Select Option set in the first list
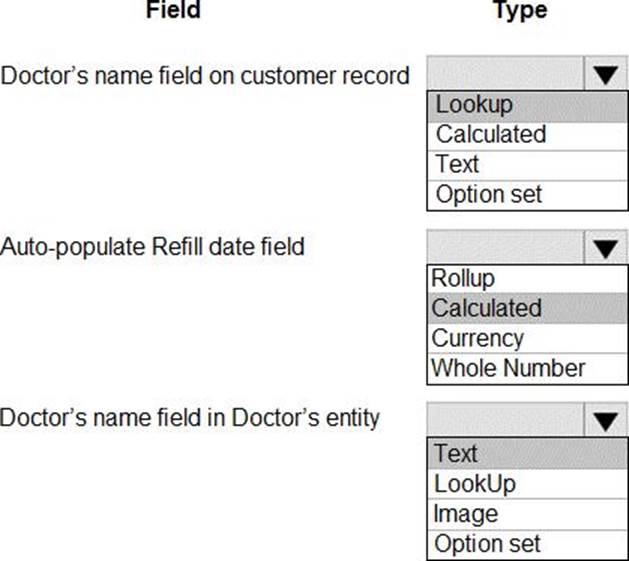 tap(486, 194)
